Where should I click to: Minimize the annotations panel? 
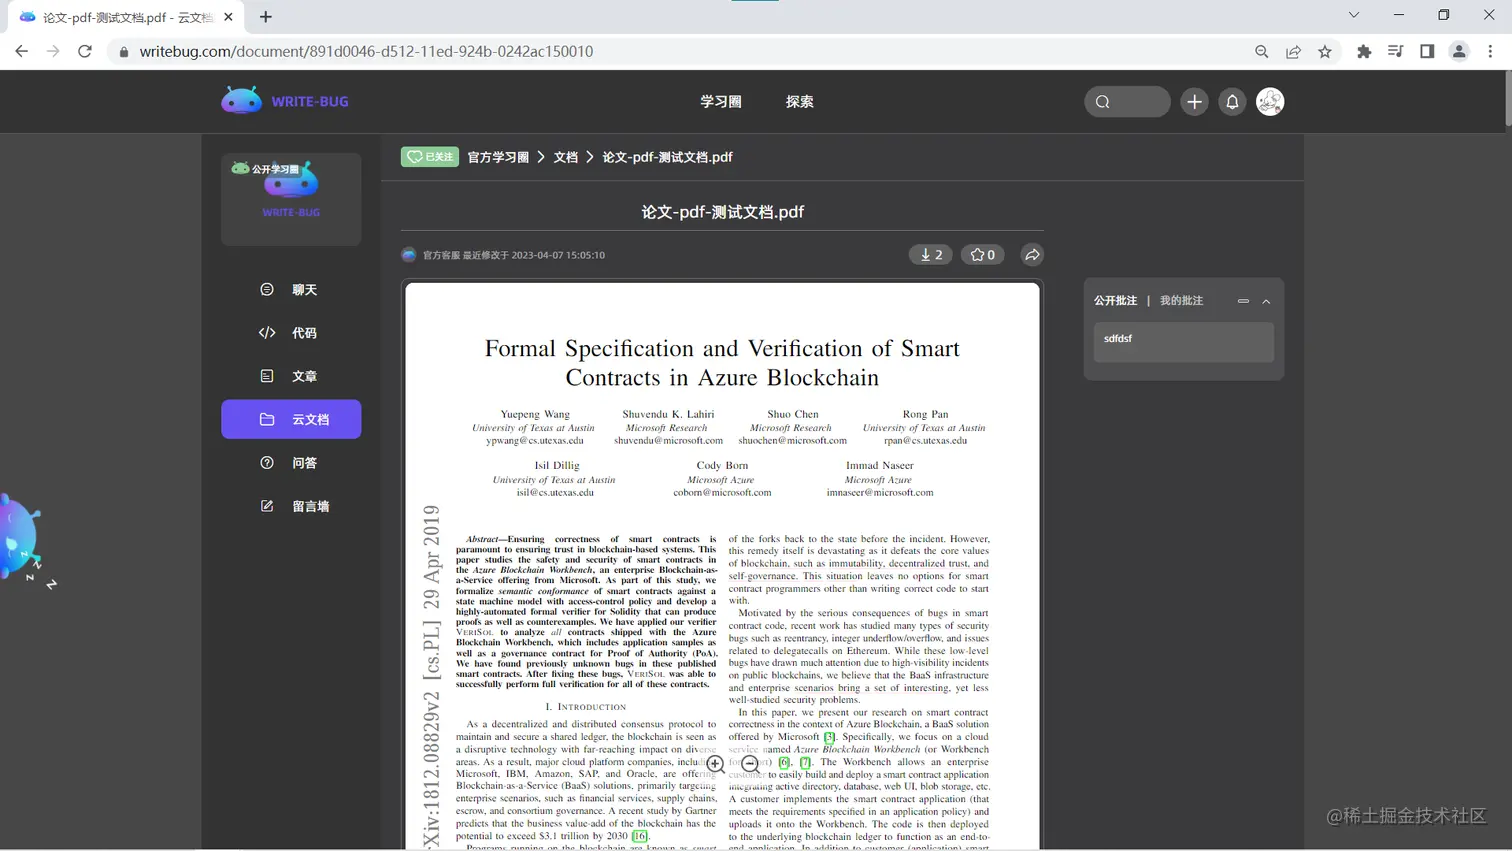coord(1243,301)
